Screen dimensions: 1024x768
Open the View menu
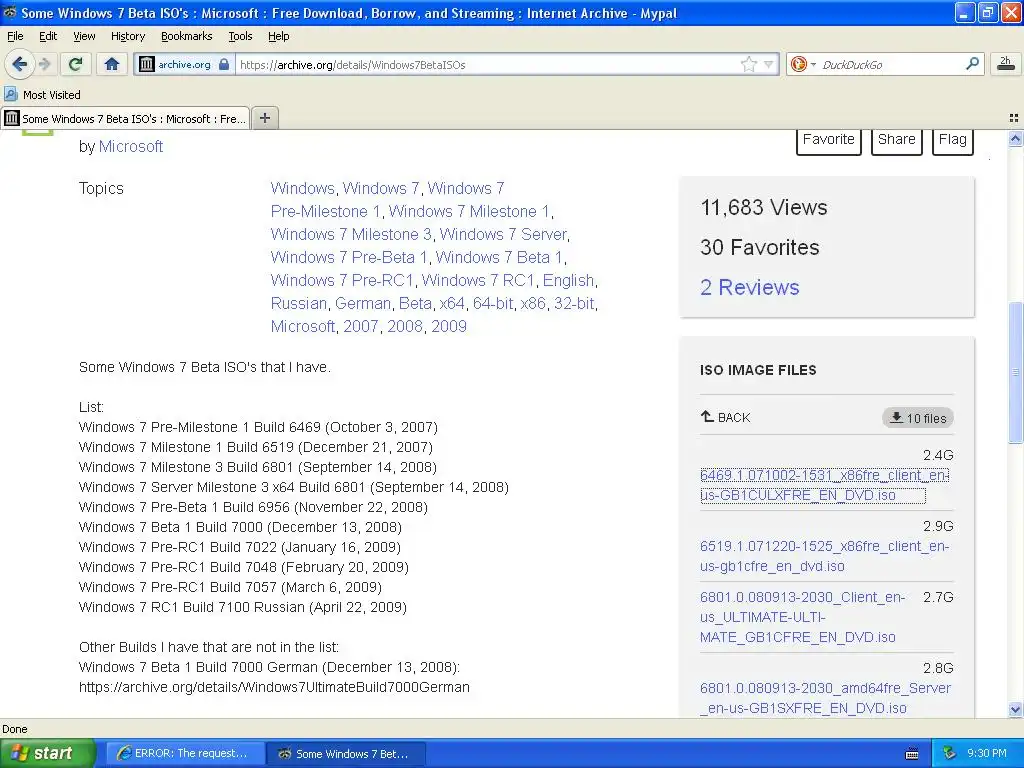pyautogui.click(x=84, y=36)
